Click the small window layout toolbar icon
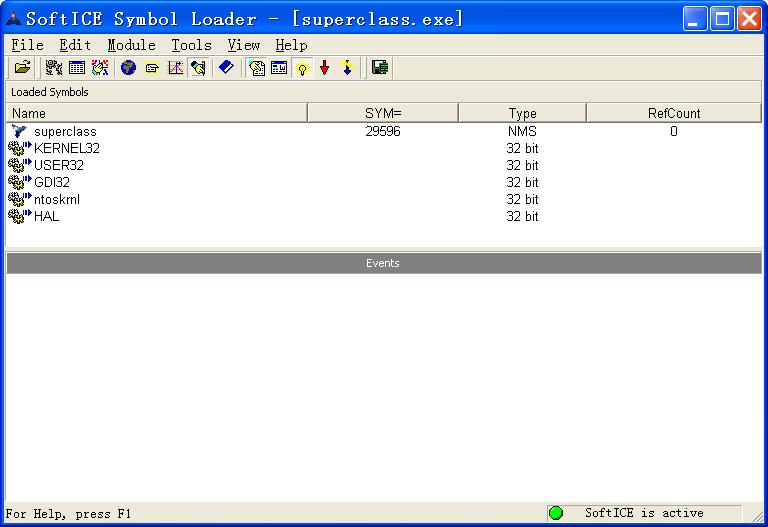The height and width of the screenshot is (527, 768). [x=279, y=68]
